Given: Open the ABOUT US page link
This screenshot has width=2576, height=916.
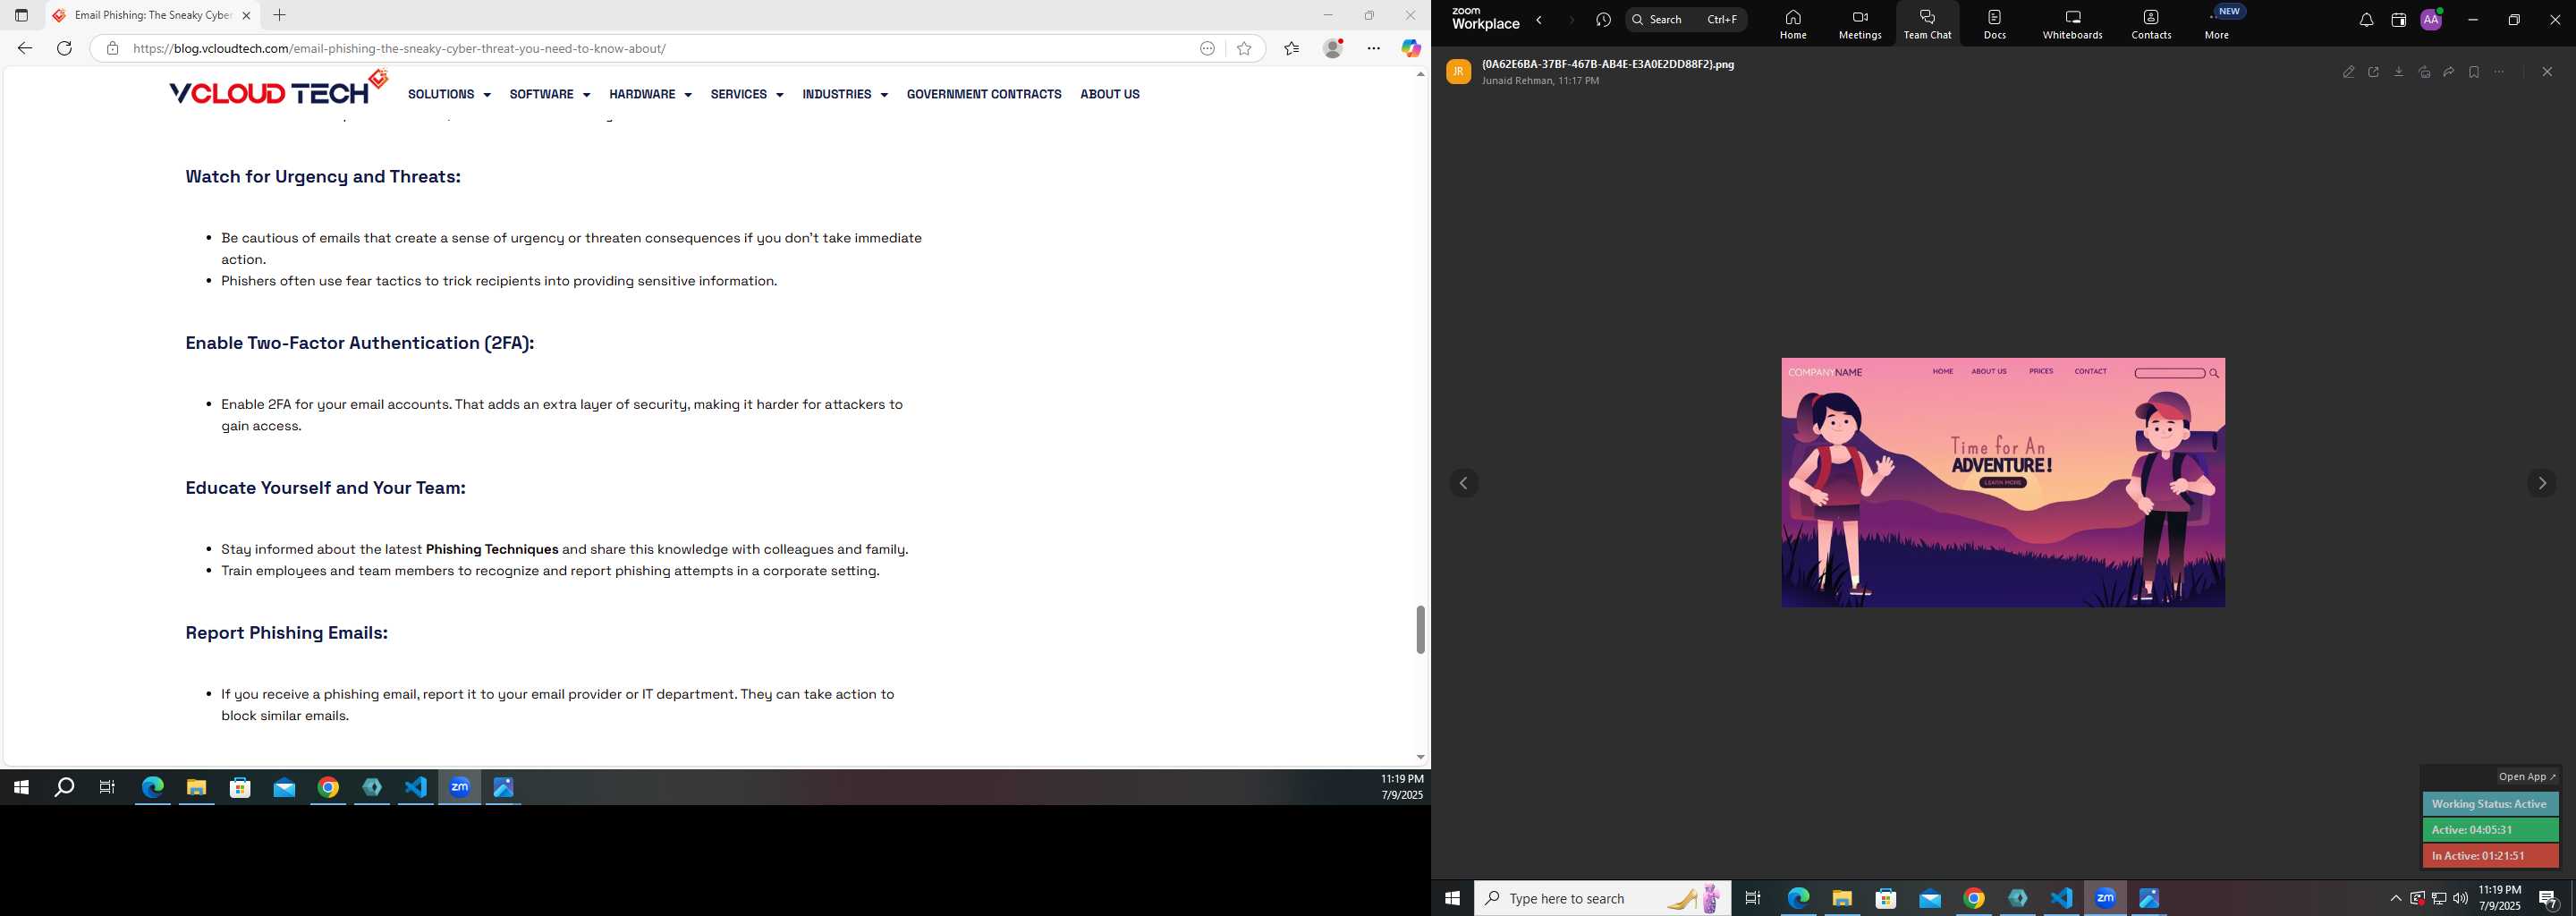Looking at the screenshot, I should [1110, 94].
